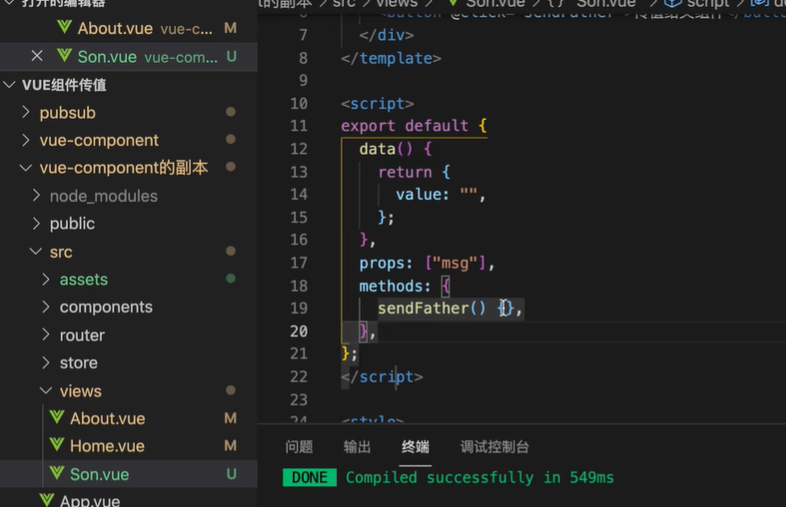Click the 'data() {' line
This screenshot has height=507, width=786.
pyautogui.click(x=396, y=148)
